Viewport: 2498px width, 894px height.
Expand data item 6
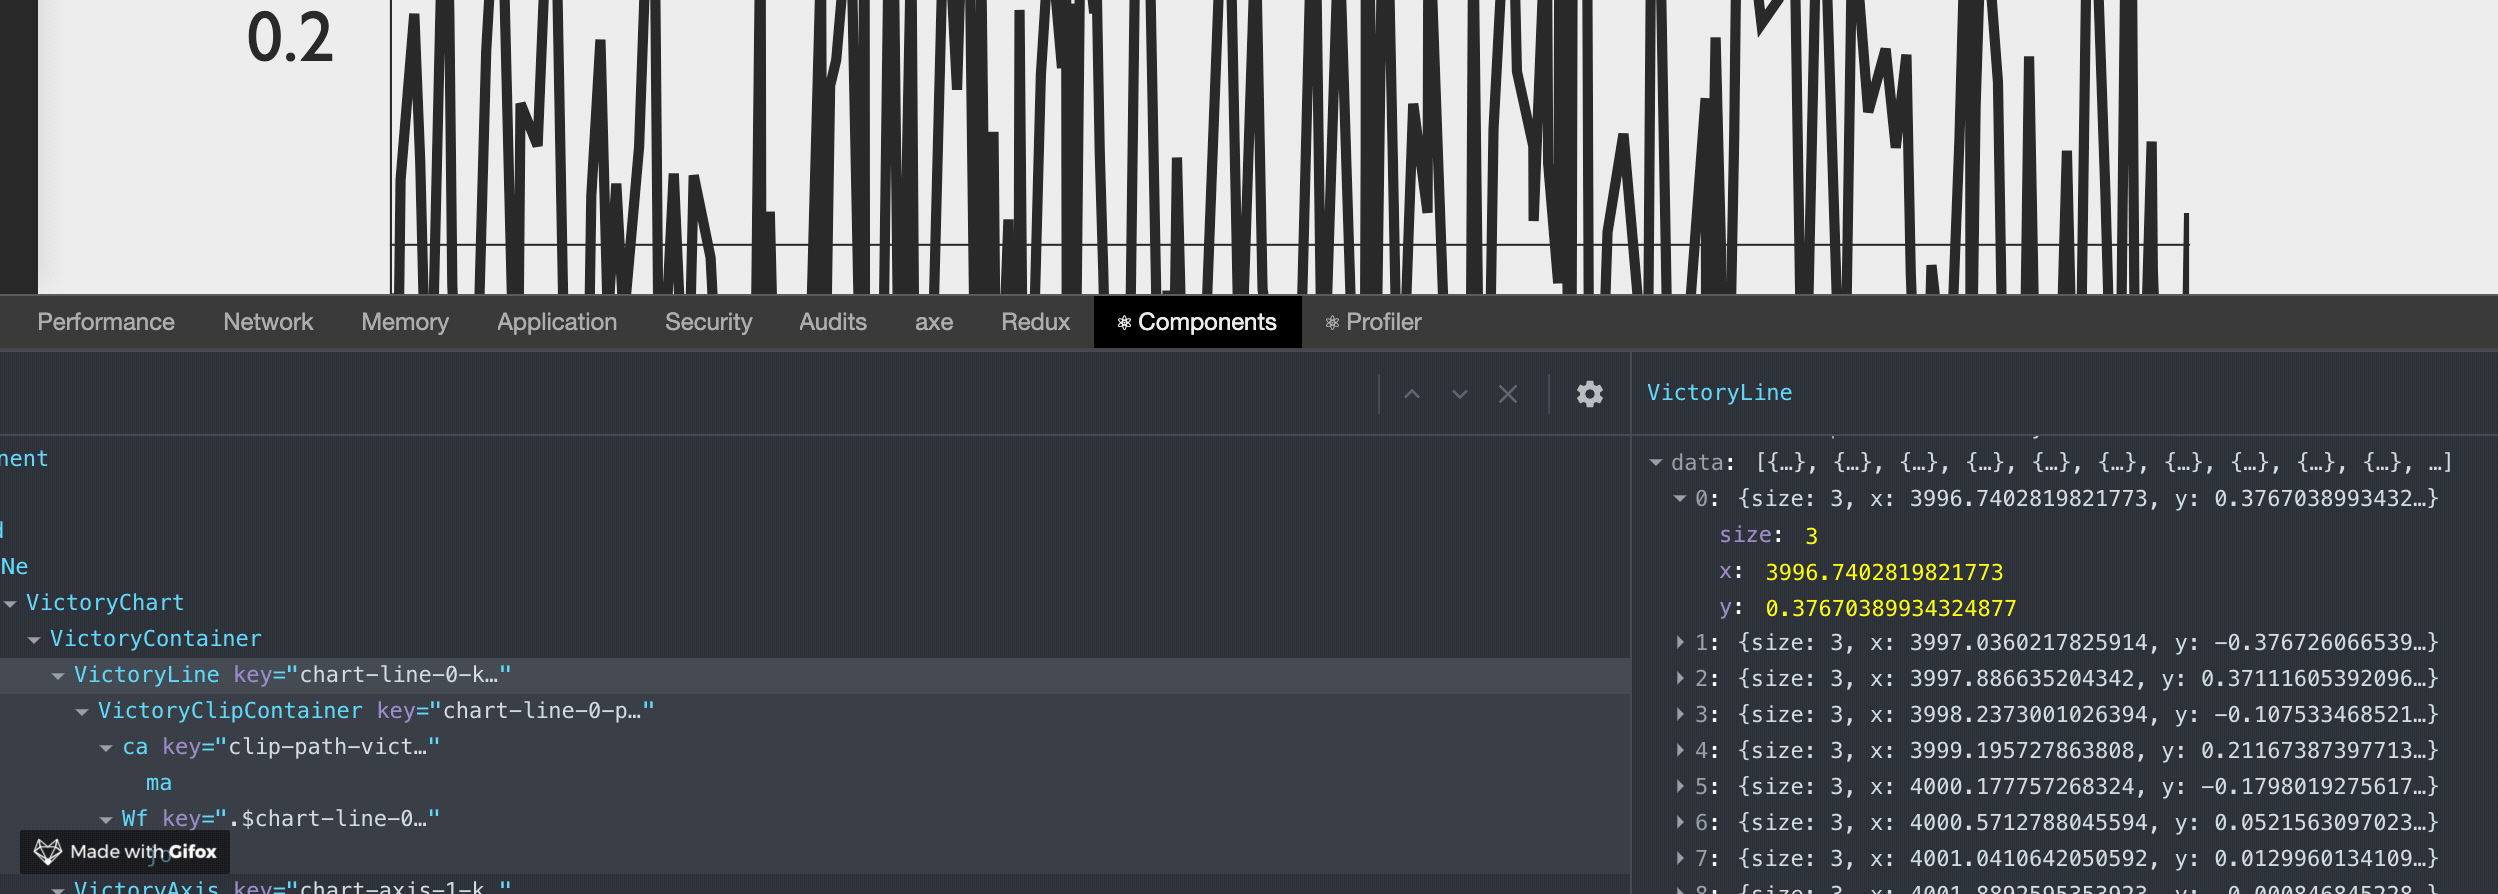1680,822
